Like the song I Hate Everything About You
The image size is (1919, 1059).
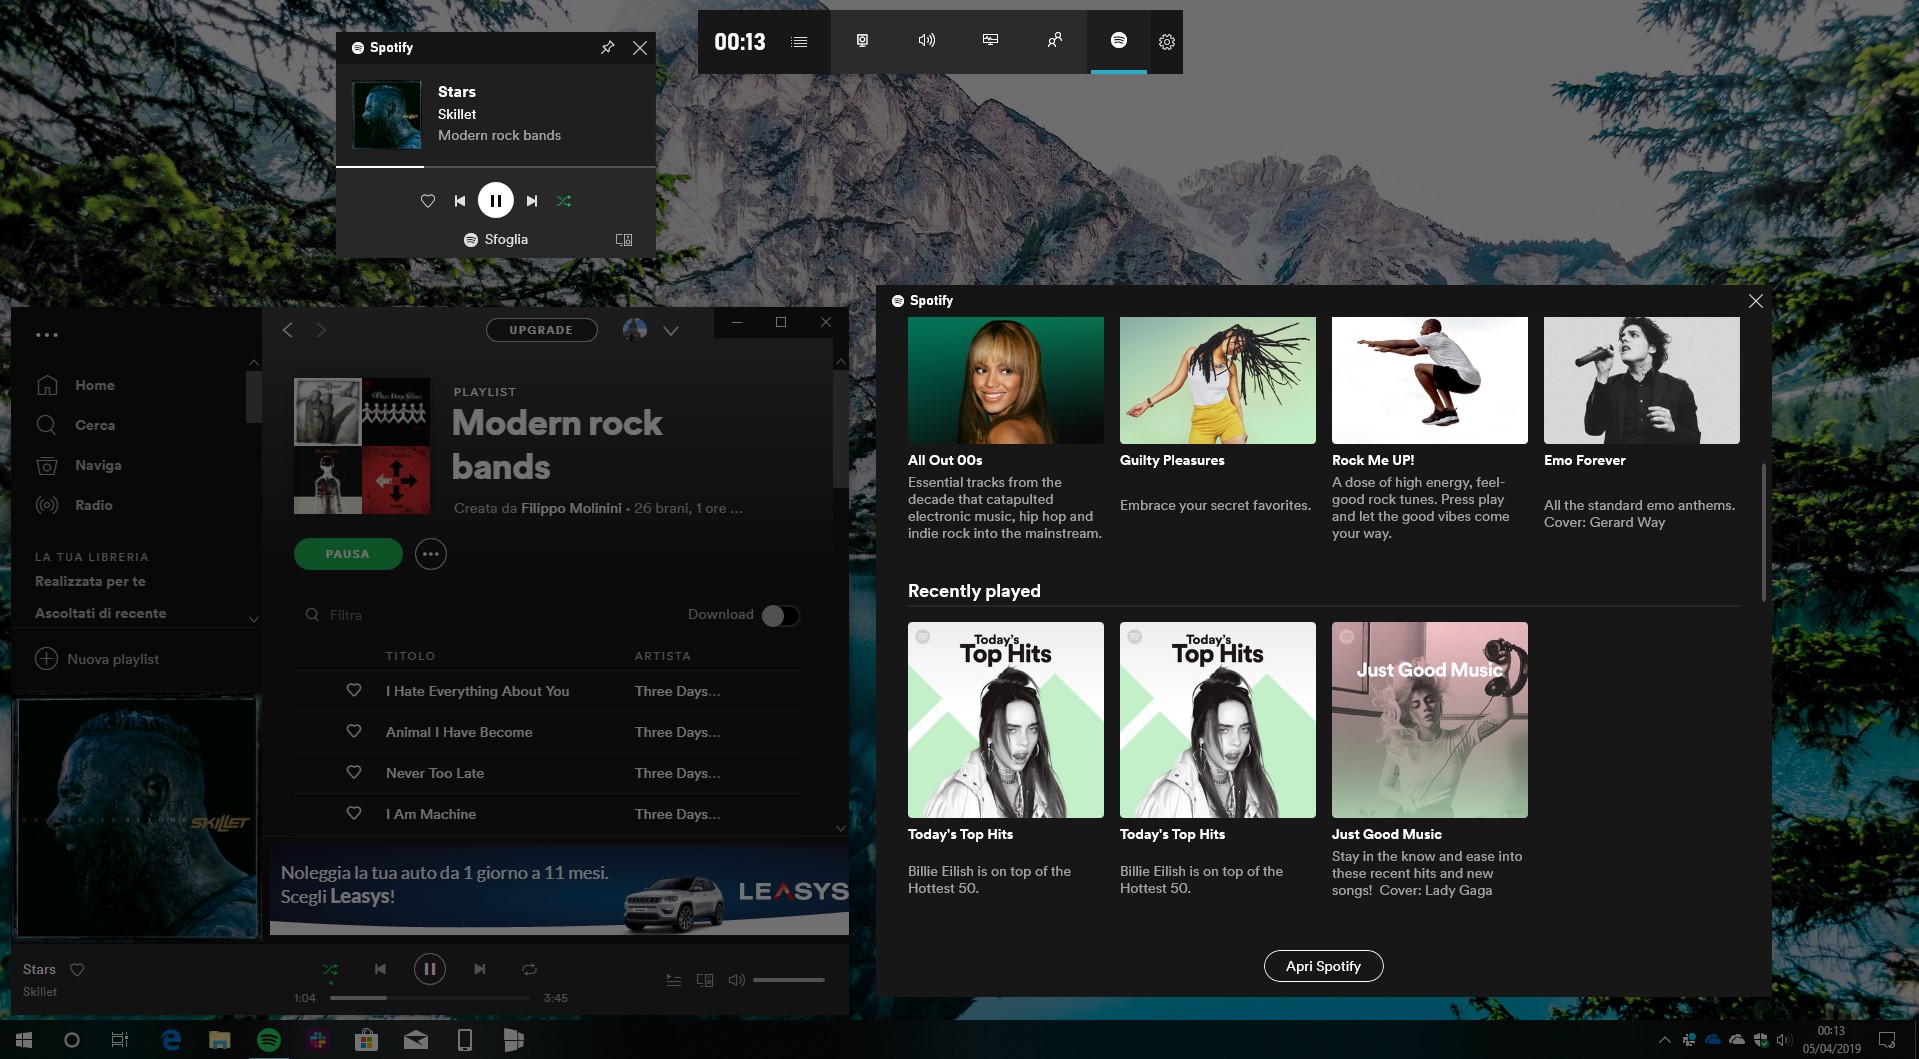(353, 690)
